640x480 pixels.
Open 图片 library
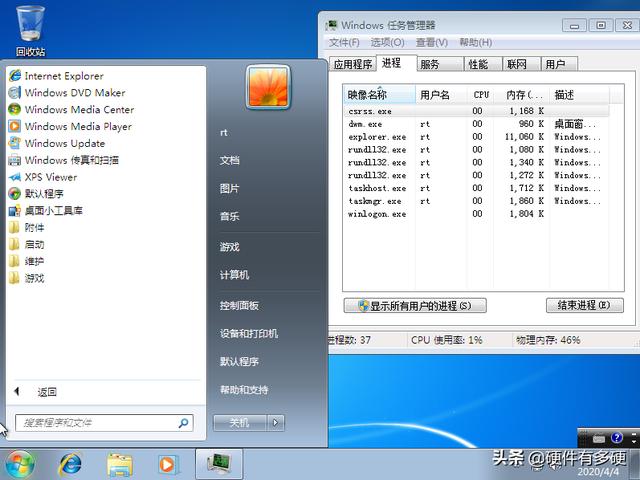click(x=229, y=189)
